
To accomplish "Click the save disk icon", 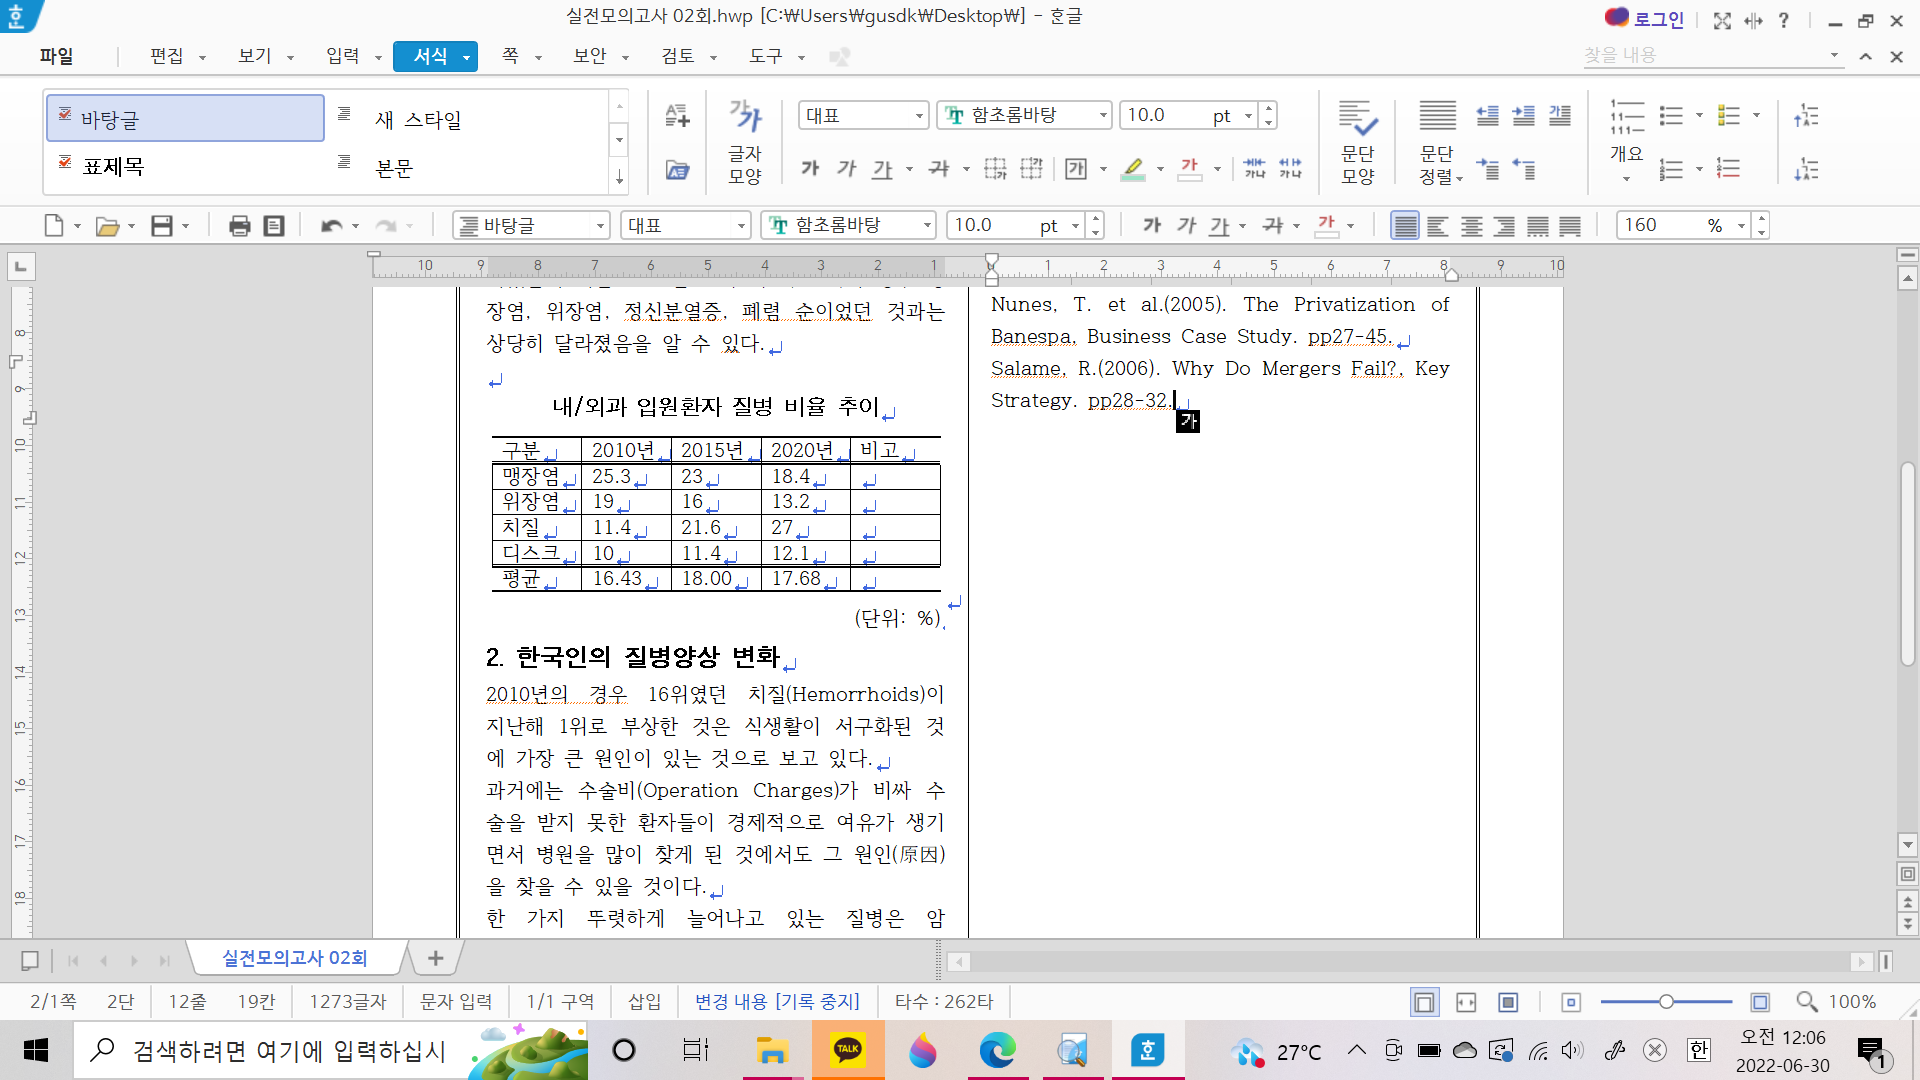I will (162, 226).
